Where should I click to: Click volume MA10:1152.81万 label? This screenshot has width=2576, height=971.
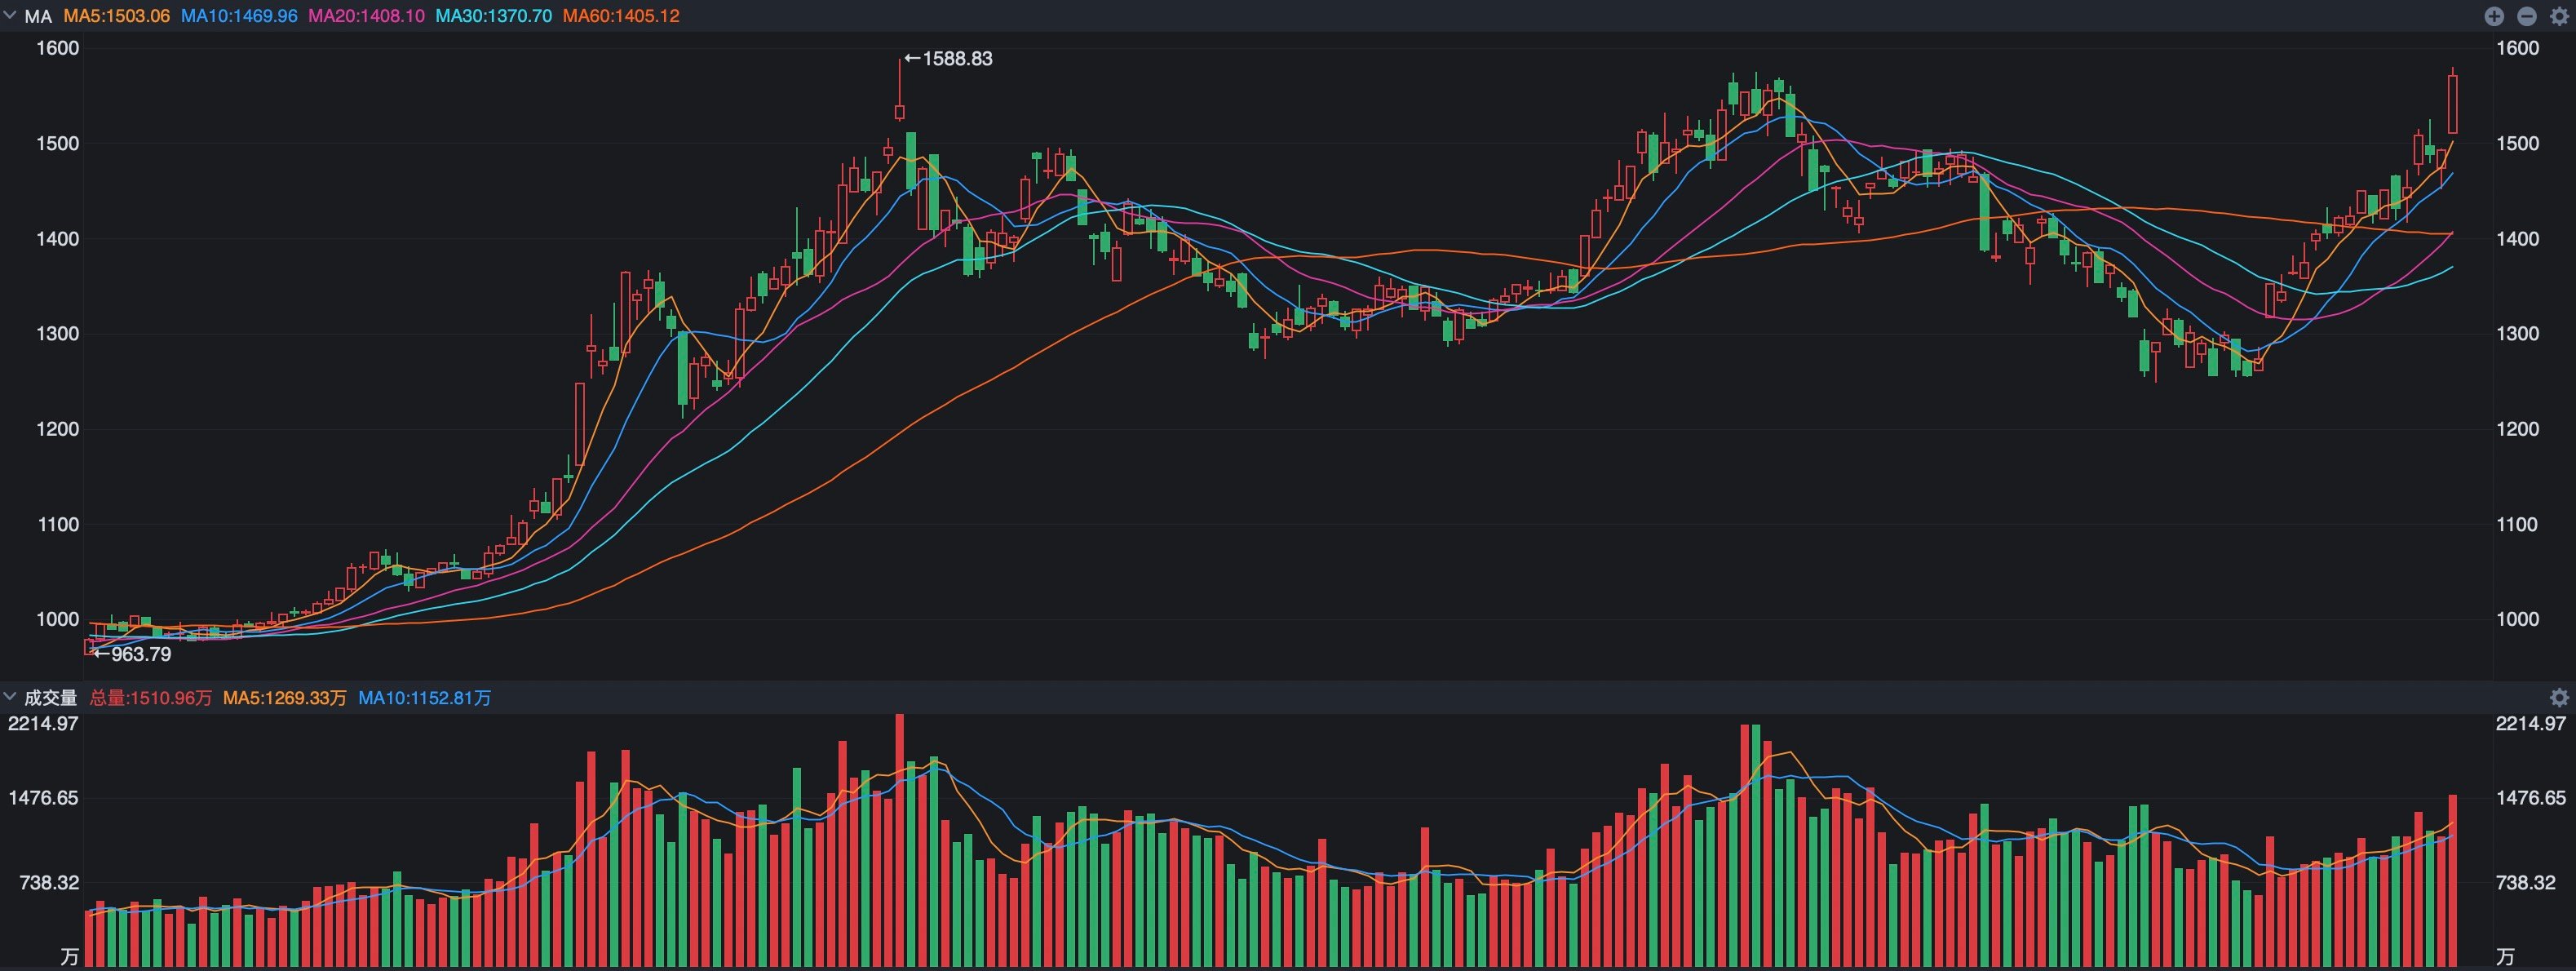point(425,697)
